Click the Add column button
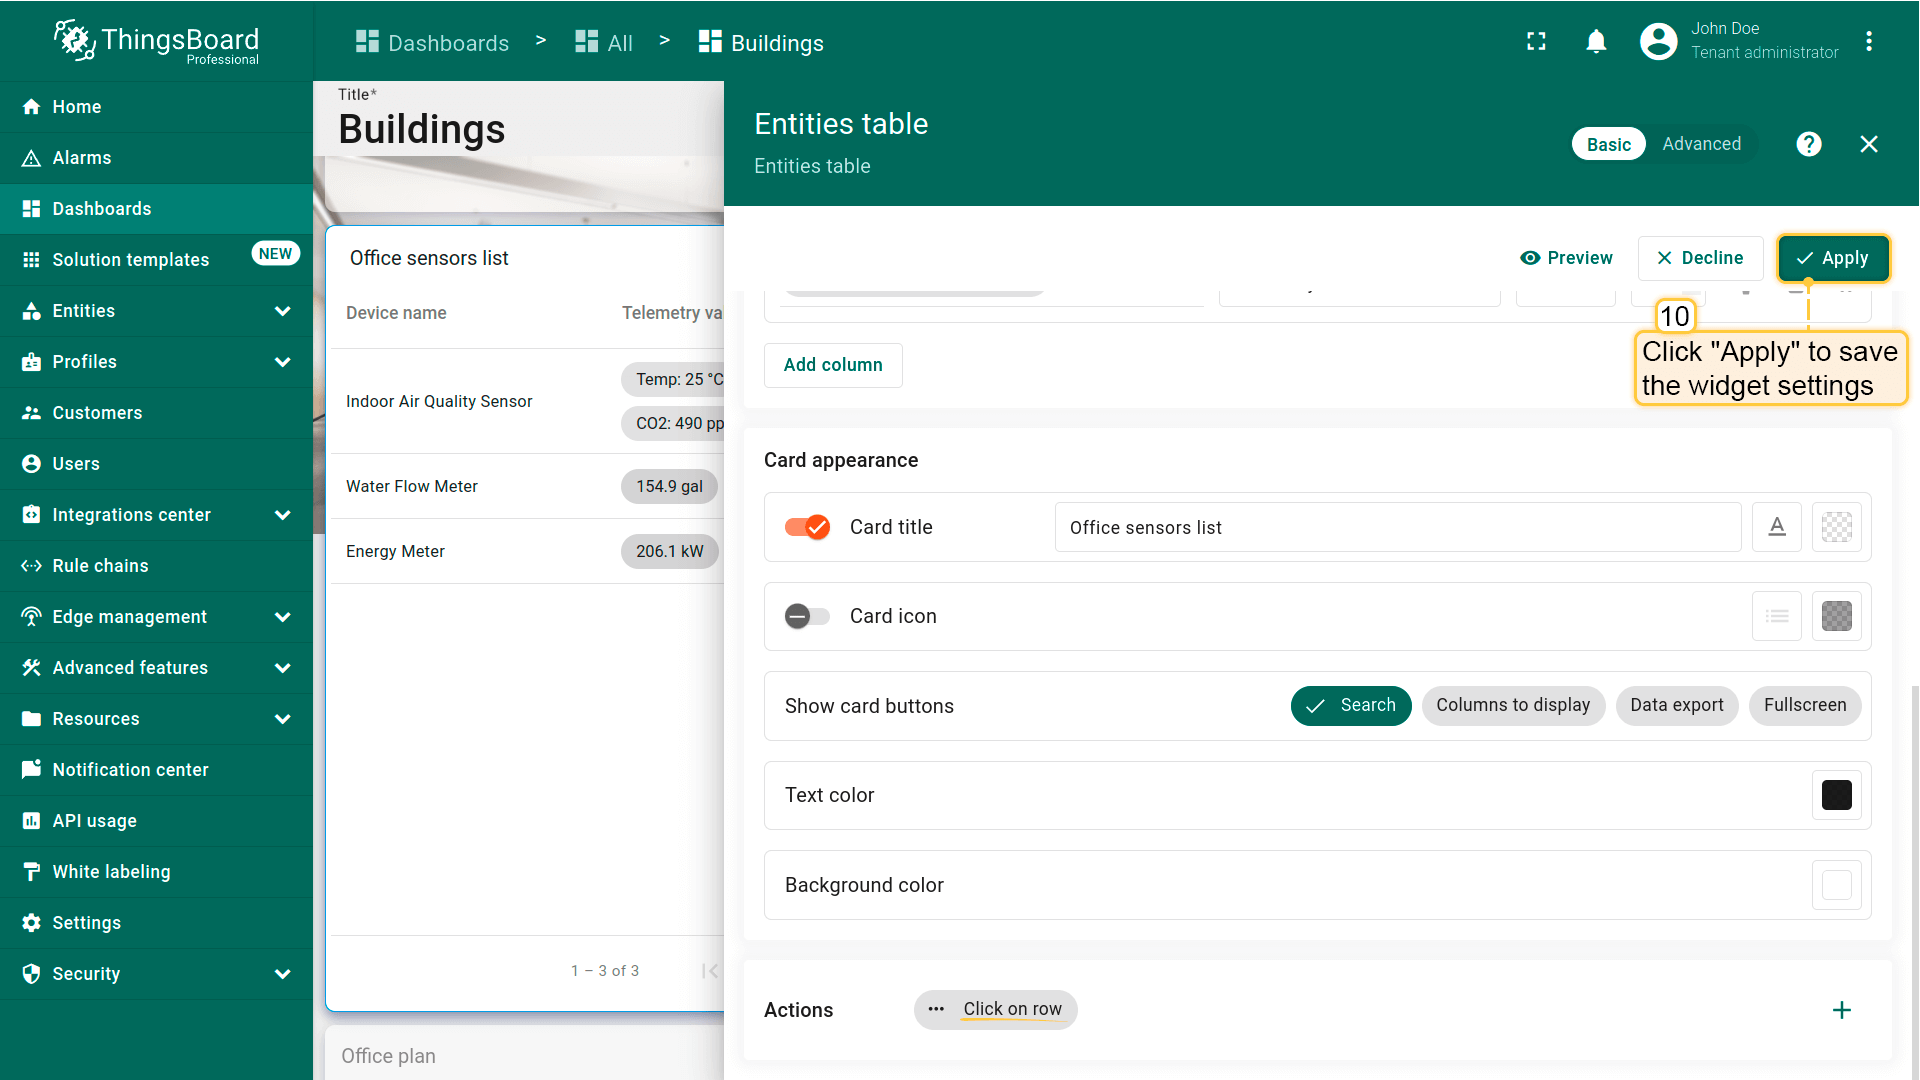This screenshot has height=1080, width=1920. click(x=832, y=365)
